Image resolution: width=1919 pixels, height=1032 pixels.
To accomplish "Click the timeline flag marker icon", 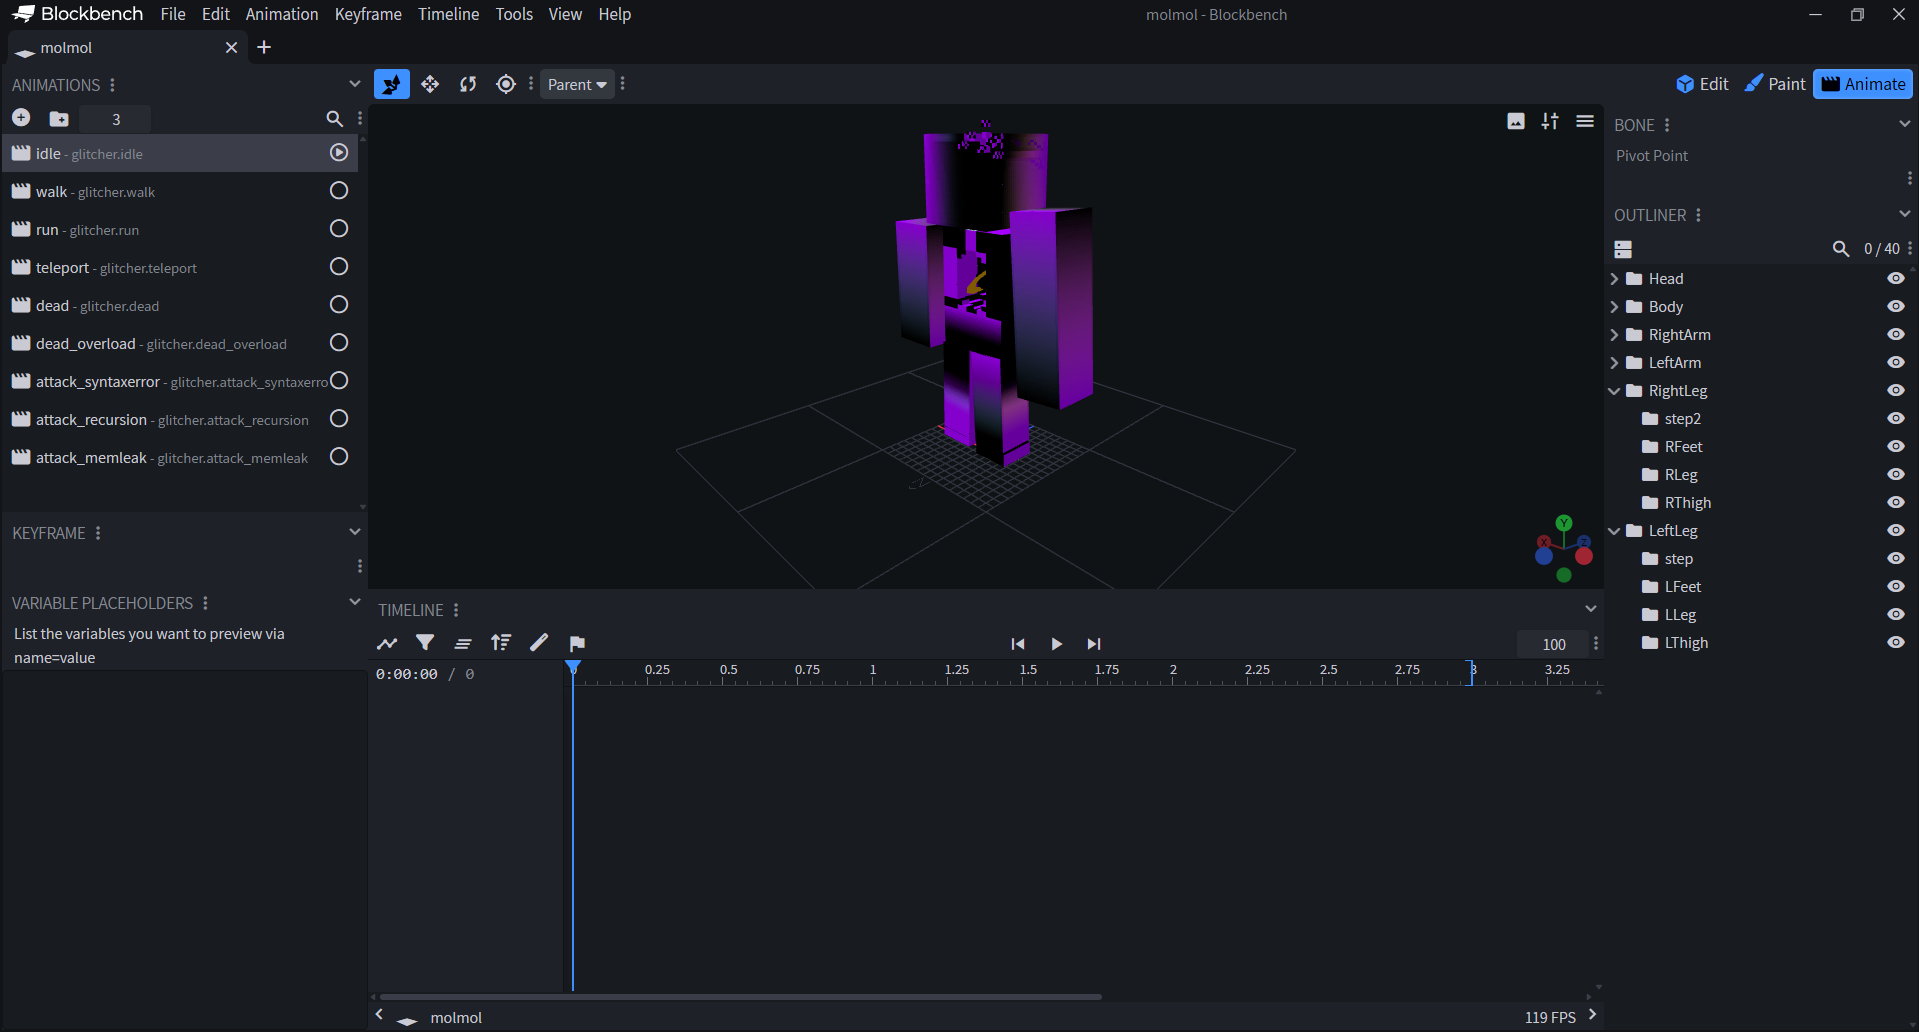I will coord(577,643).
